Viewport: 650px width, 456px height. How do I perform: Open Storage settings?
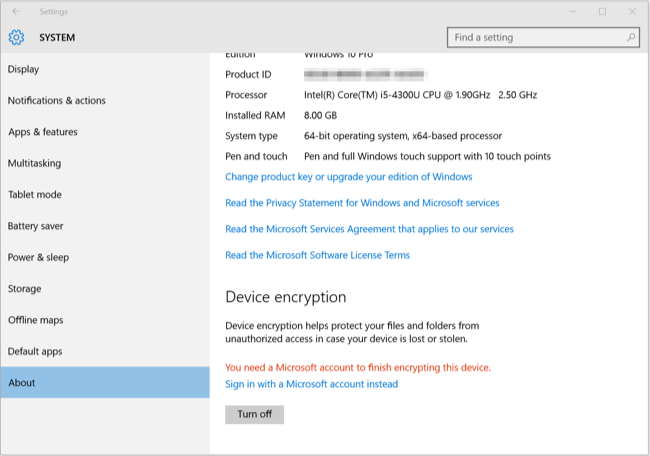25,289
